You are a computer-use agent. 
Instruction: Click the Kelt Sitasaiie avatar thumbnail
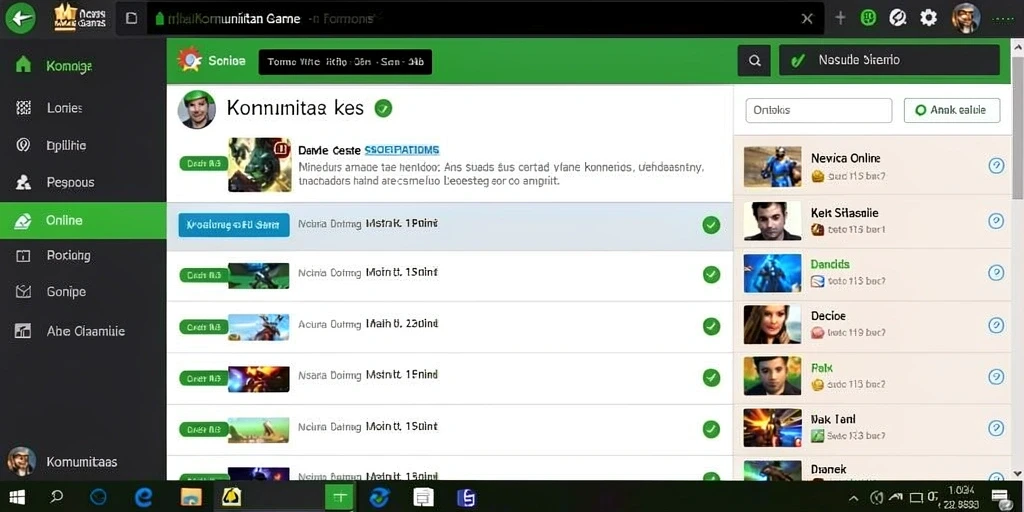pyautogui.click(x=773, y=221)
